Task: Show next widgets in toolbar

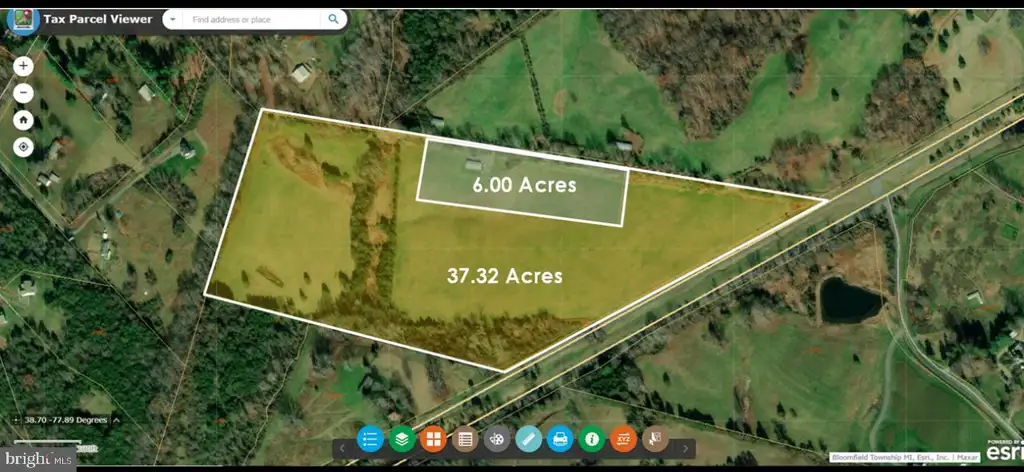Action: coord(685,448)
